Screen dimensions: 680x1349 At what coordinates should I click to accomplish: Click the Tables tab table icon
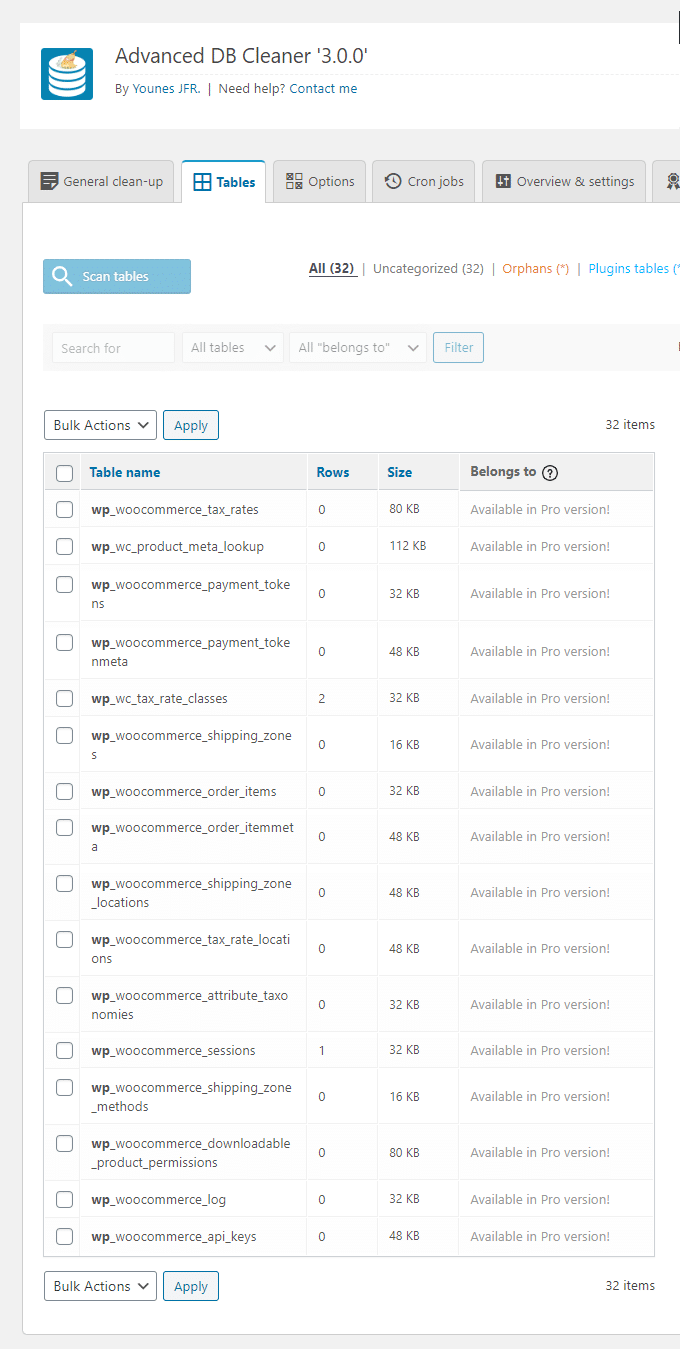tap(202, 182)
